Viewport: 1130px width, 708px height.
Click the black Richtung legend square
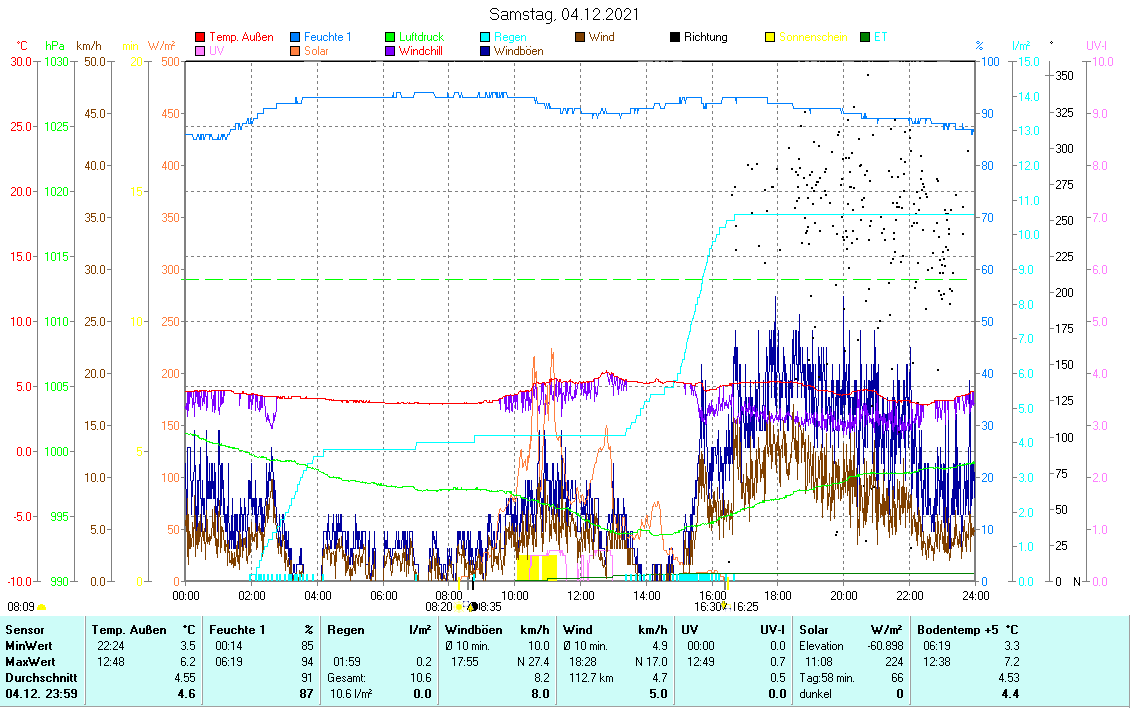click(675, 37)
